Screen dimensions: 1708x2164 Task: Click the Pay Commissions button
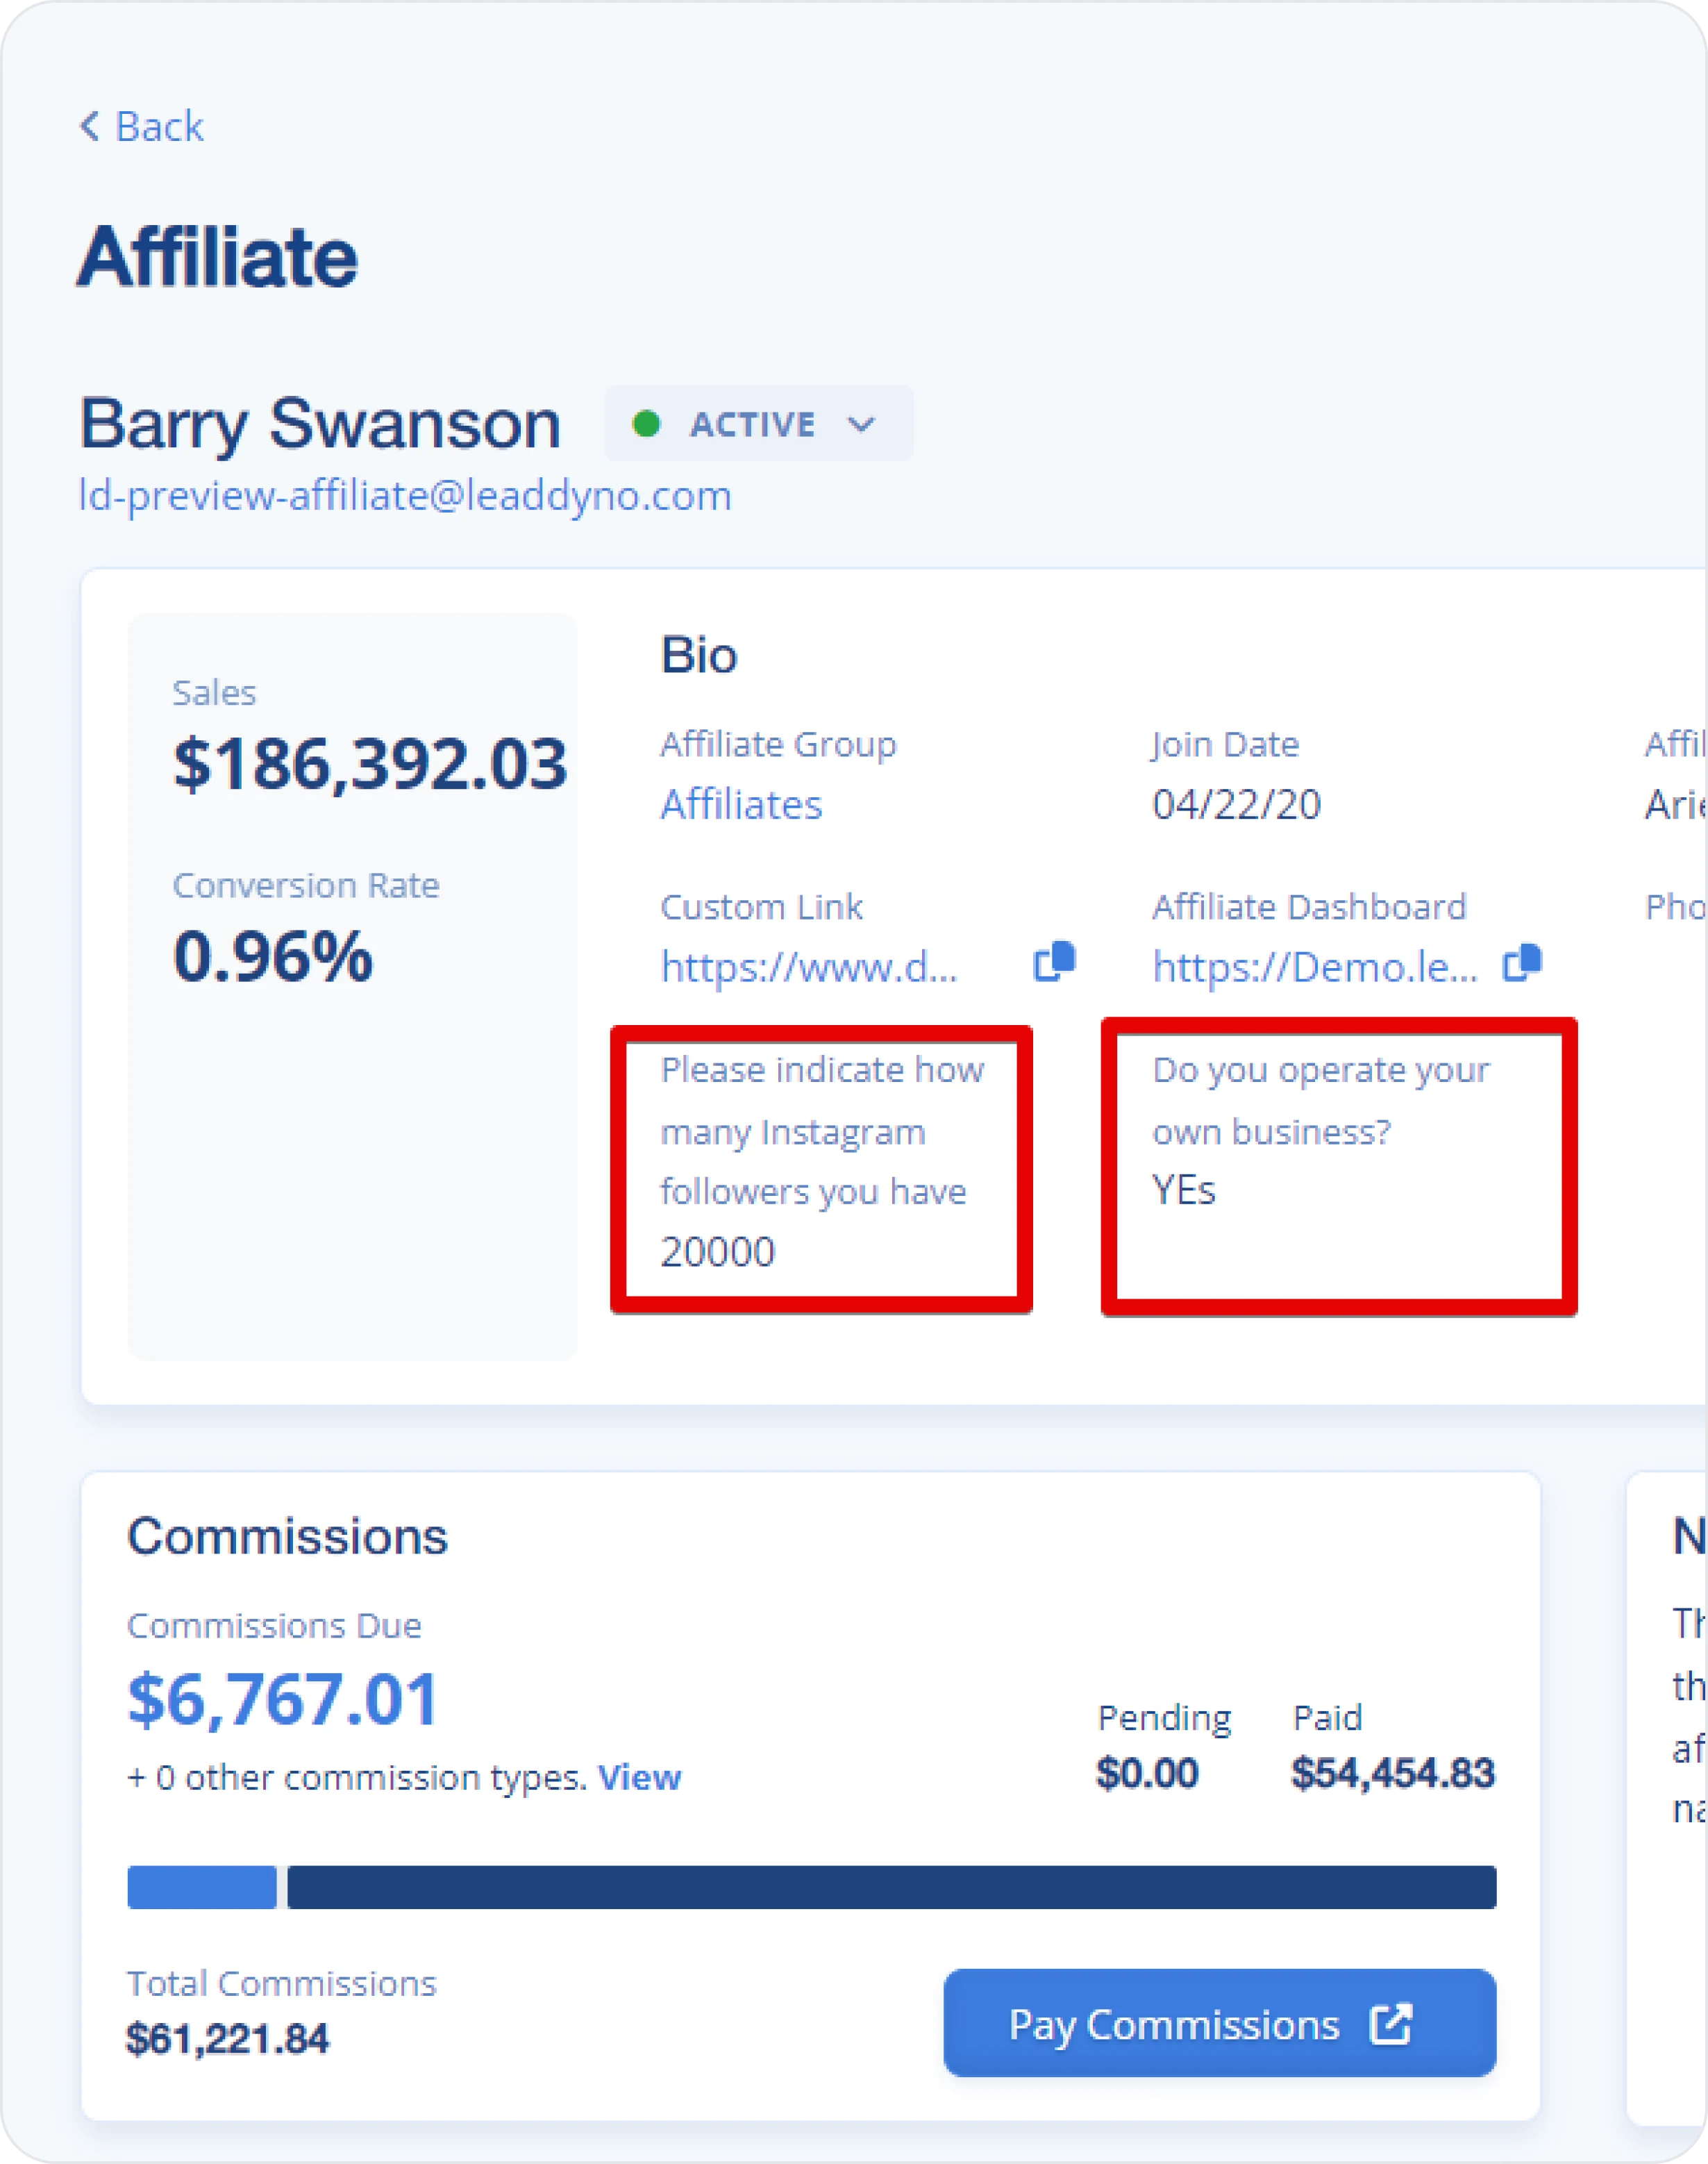coord(1220,2024)
